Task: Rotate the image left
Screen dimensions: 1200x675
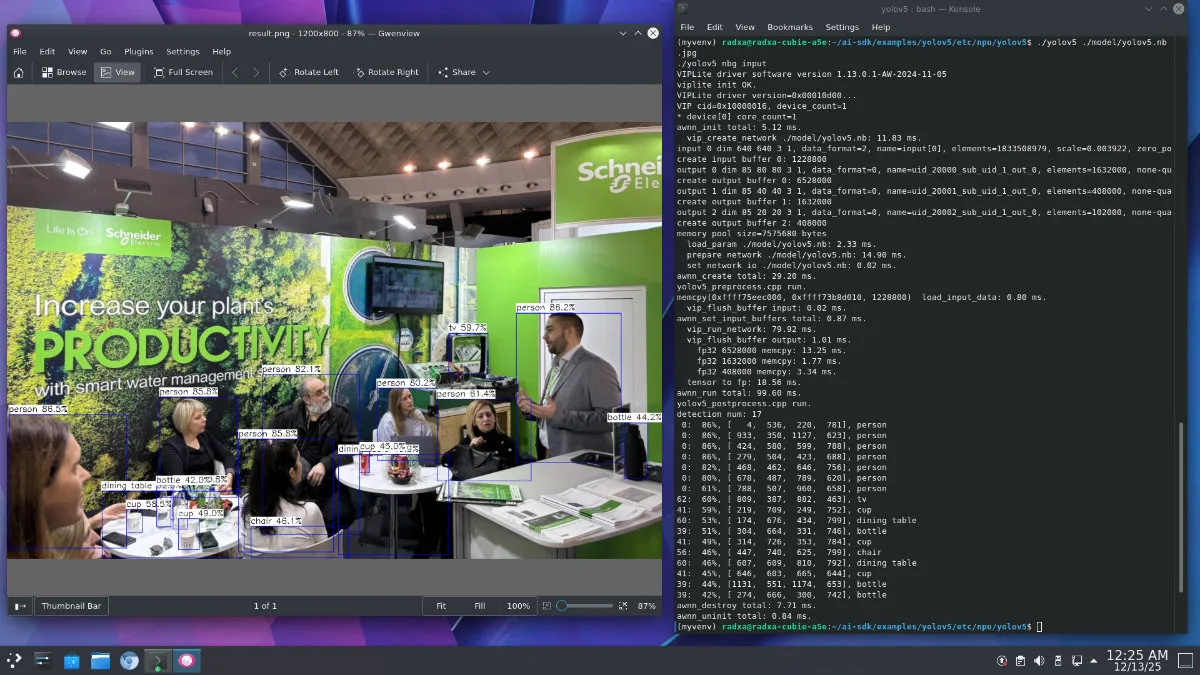Action: (x=308, y=72)
